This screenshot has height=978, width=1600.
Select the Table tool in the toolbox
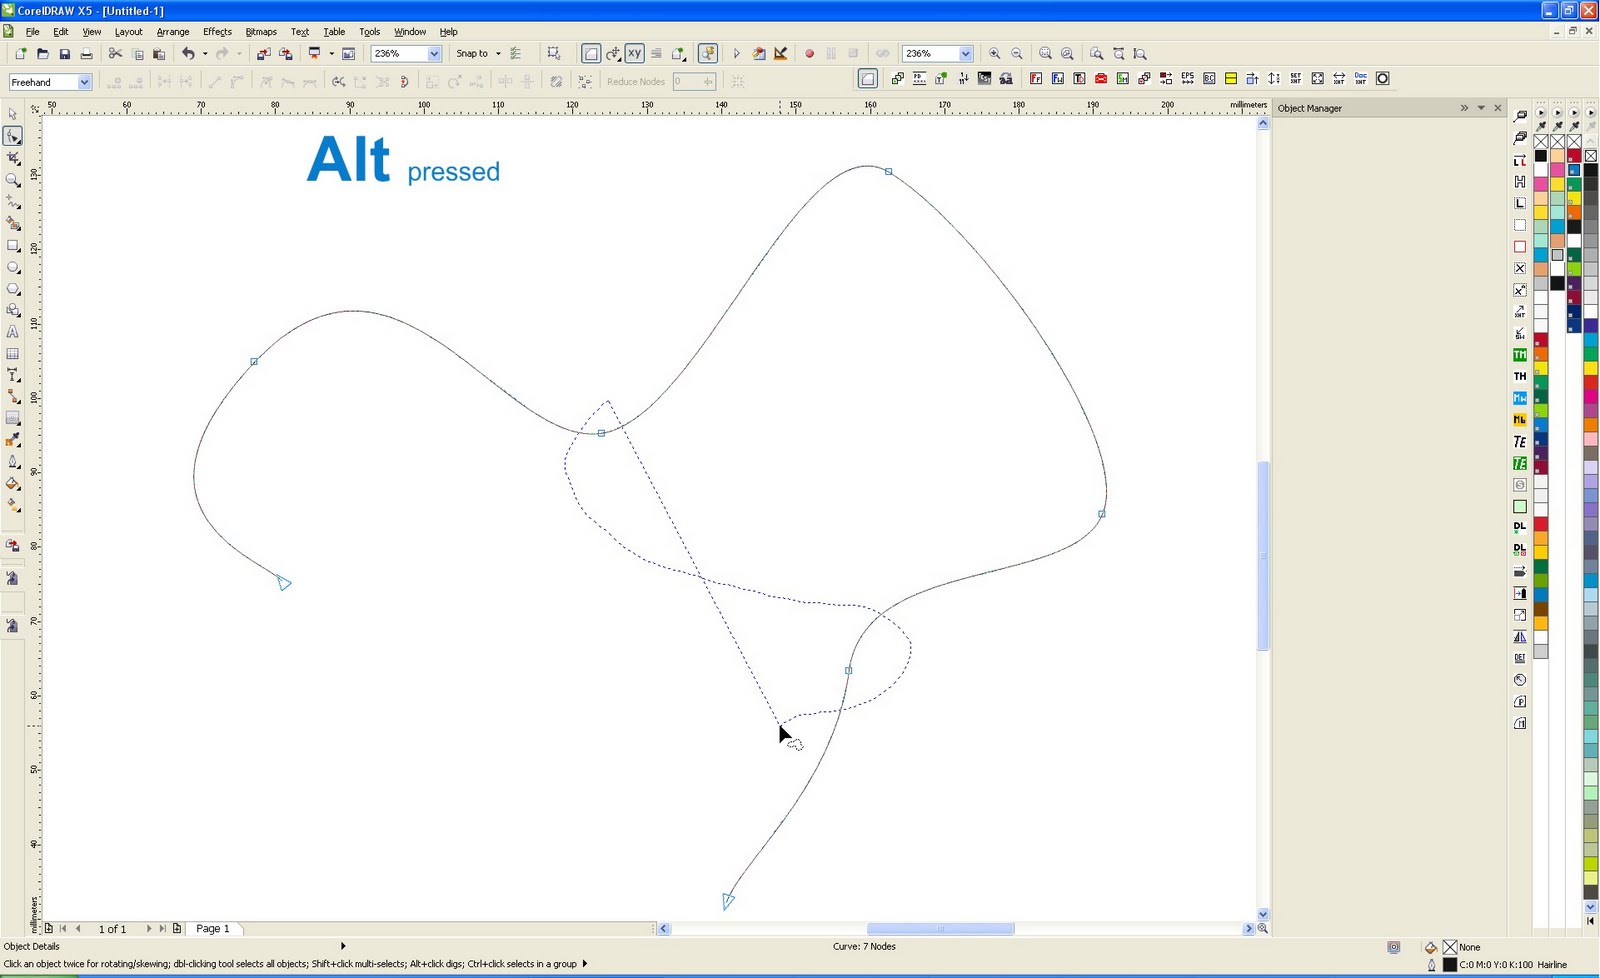point(13,354)
